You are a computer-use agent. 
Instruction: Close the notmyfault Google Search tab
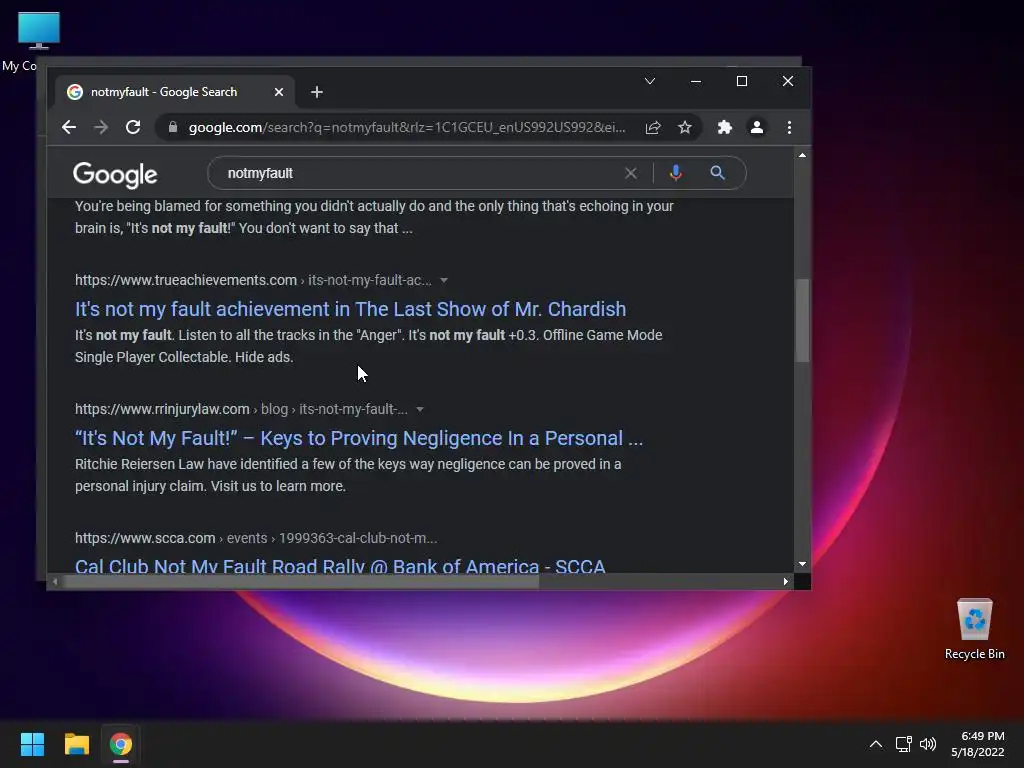tap(279, 92)
